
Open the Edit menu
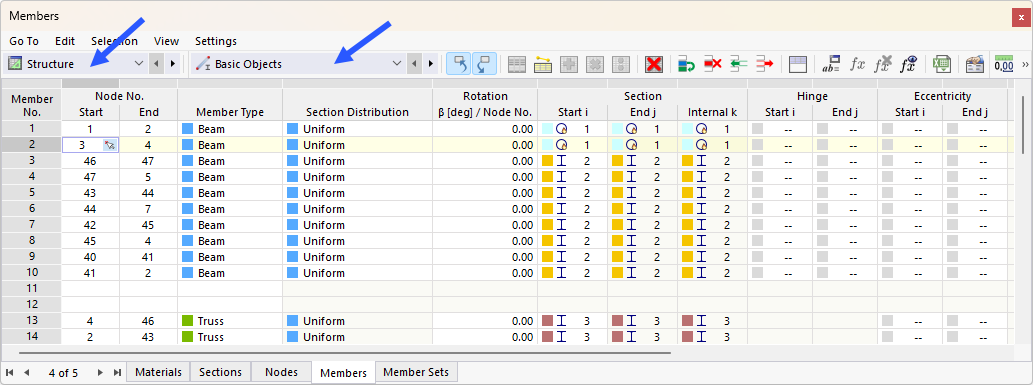65,41
